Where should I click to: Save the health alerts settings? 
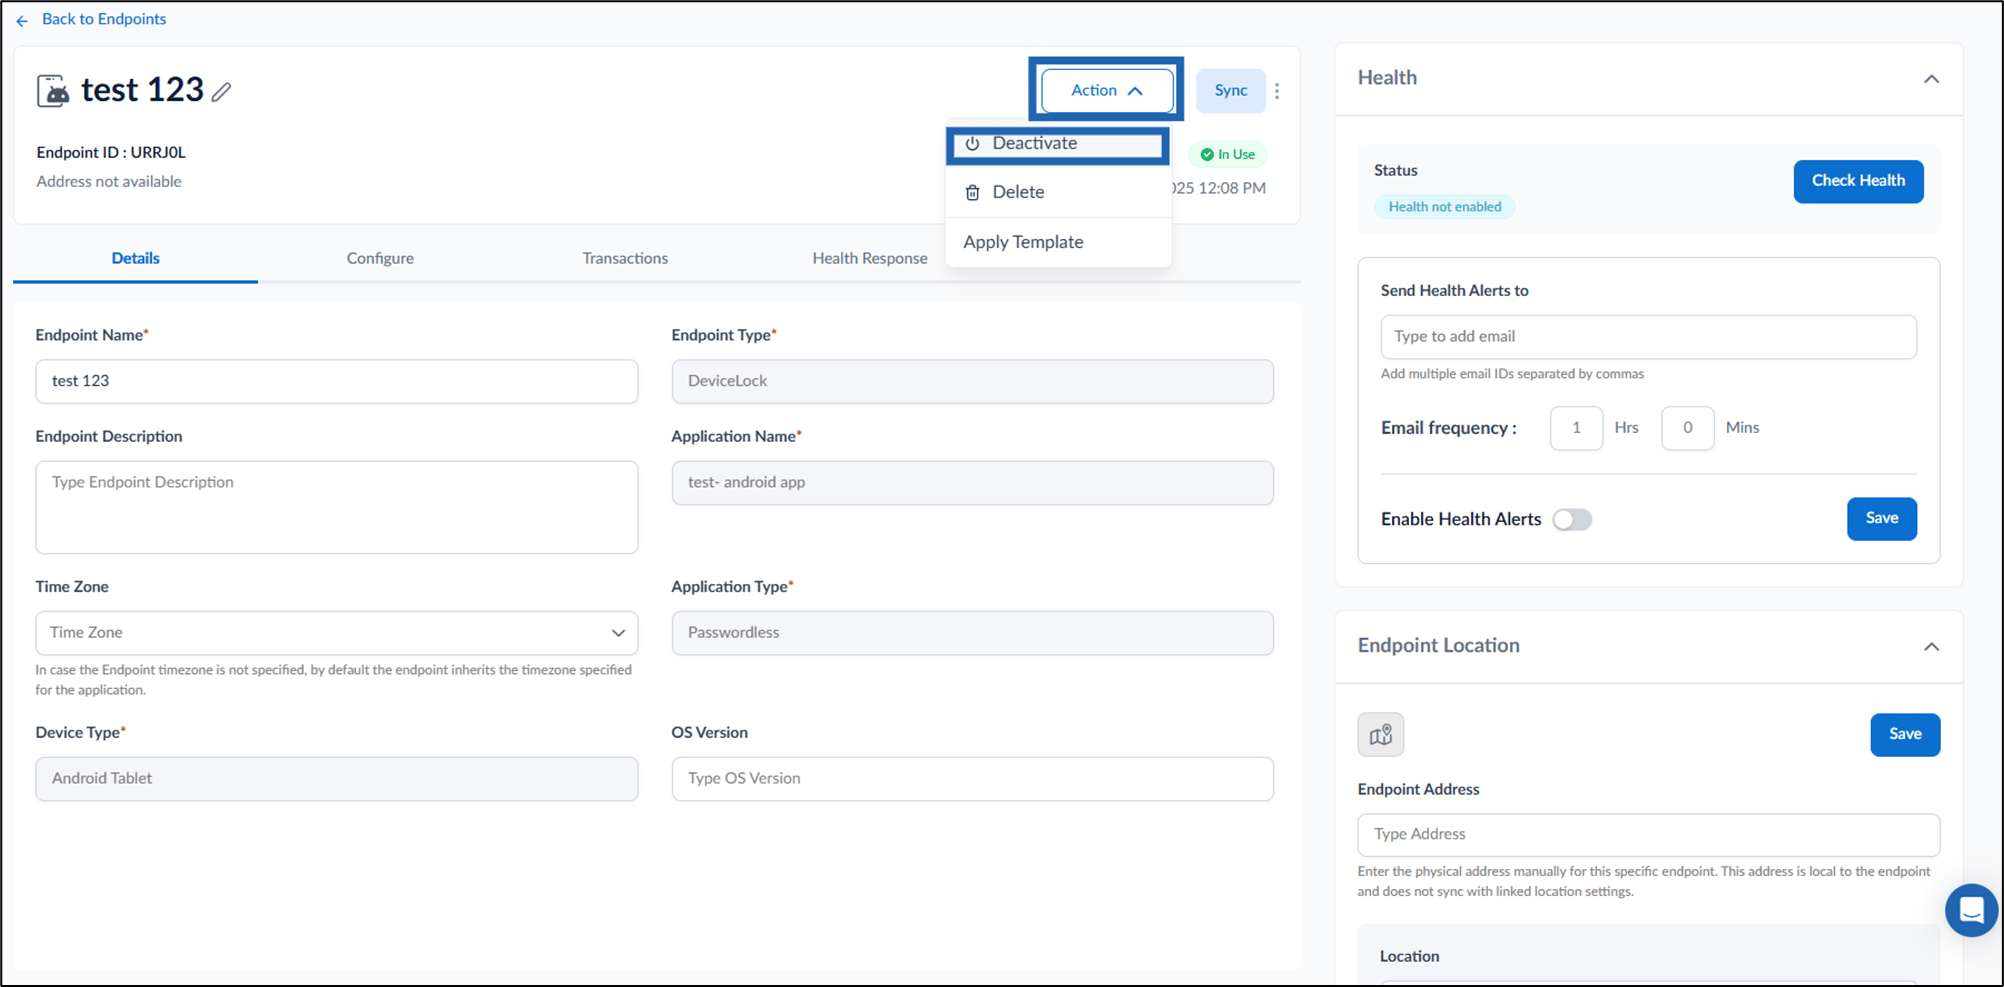pyautogui.click(x=1881, y=518)
